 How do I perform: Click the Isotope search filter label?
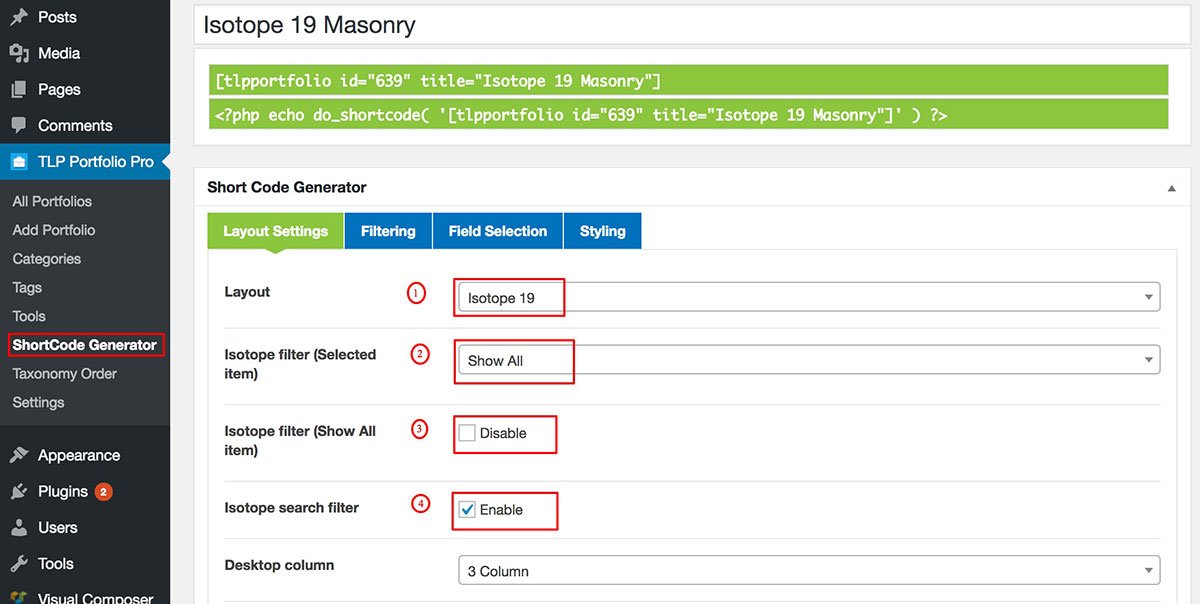tap(291, 508)
